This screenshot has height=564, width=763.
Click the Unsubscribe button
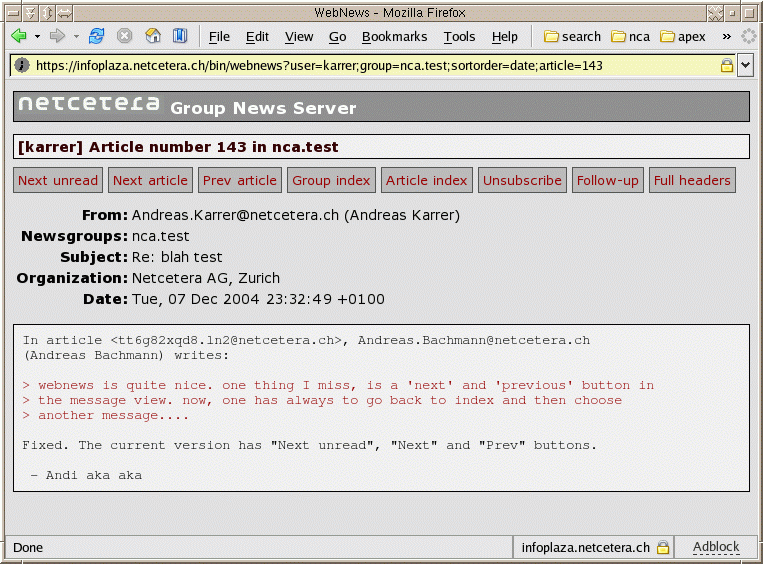pos(522,181)
